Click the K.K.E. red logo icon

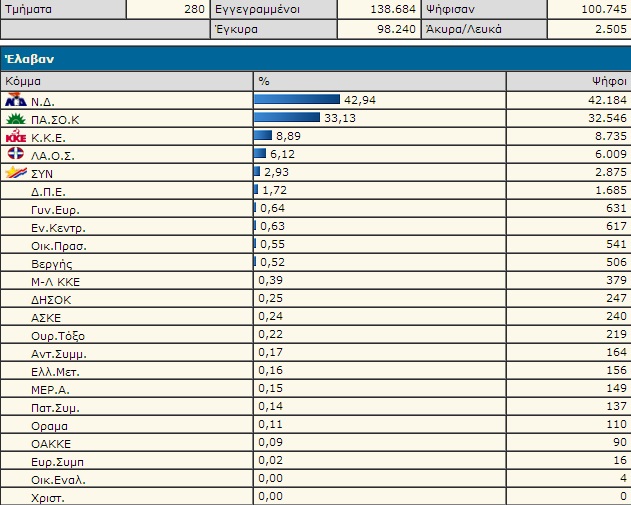click(x=16, y=136)
